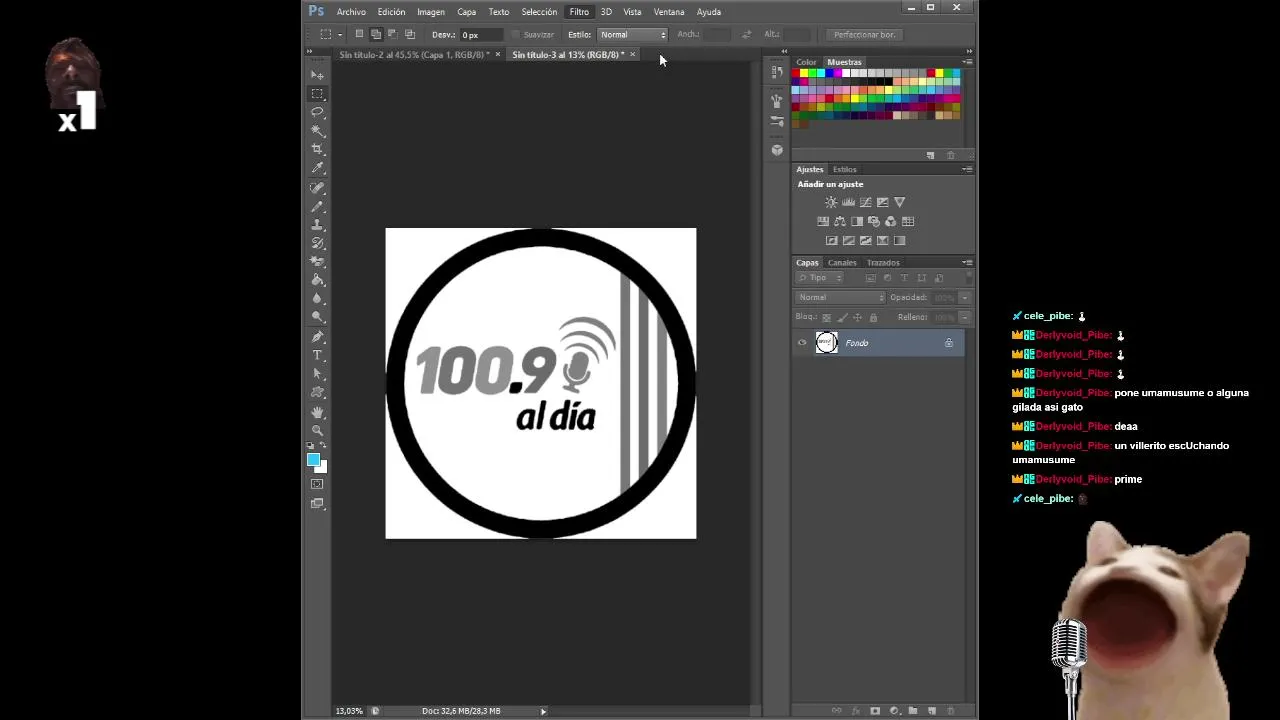Select the Custom Shape tool
The height and width of the screenshot is (720, 1280).
[x=317, y=393]
